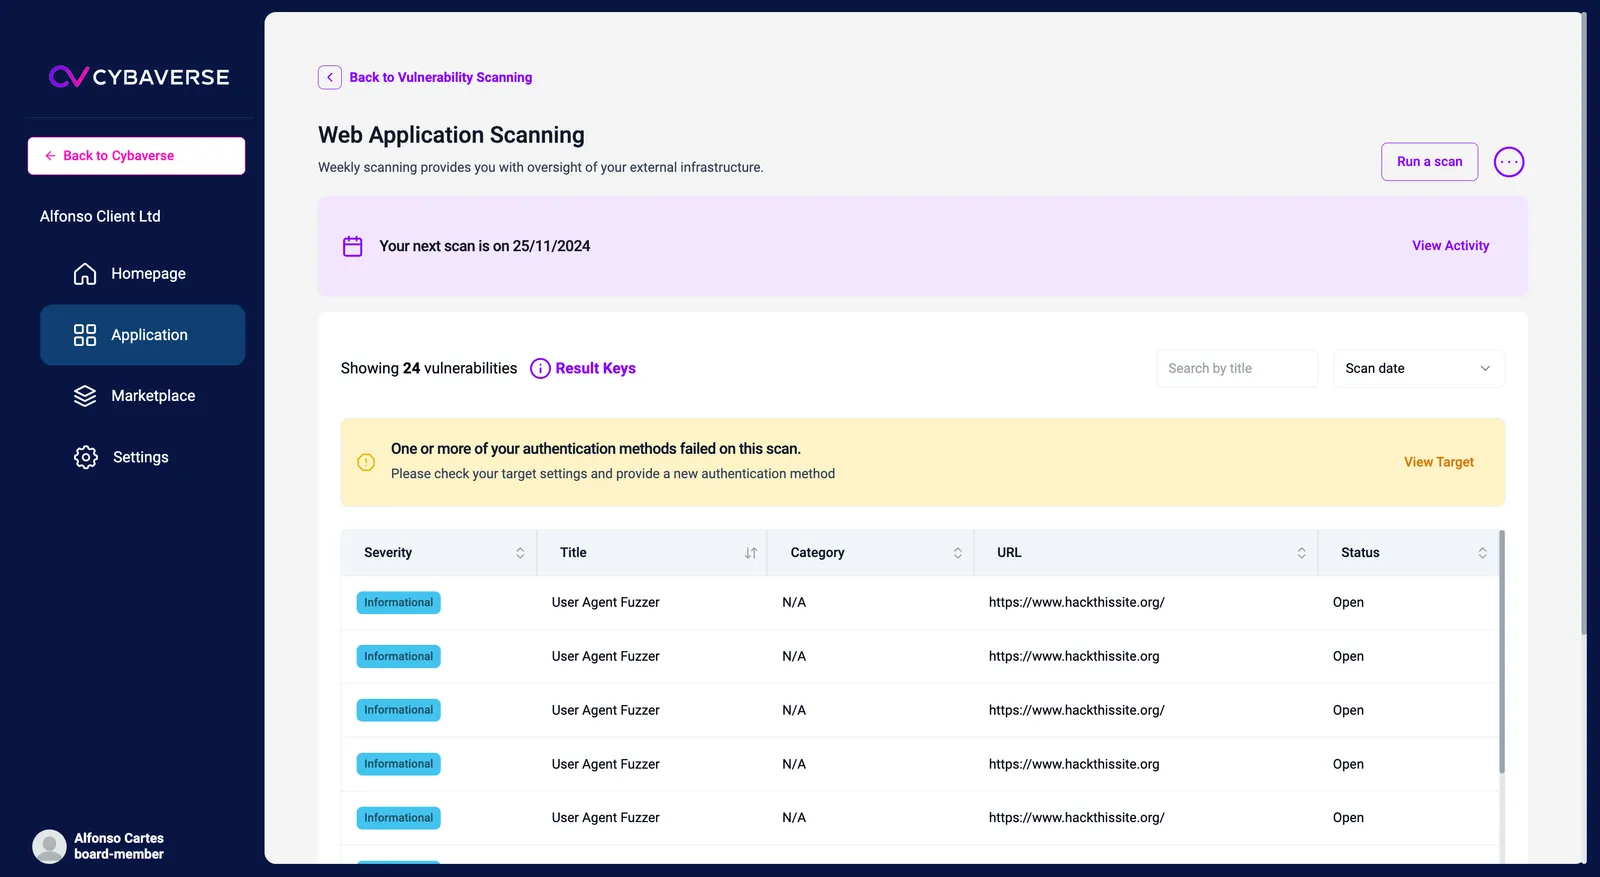Sort by Status column arrows

coord(1482,553)
